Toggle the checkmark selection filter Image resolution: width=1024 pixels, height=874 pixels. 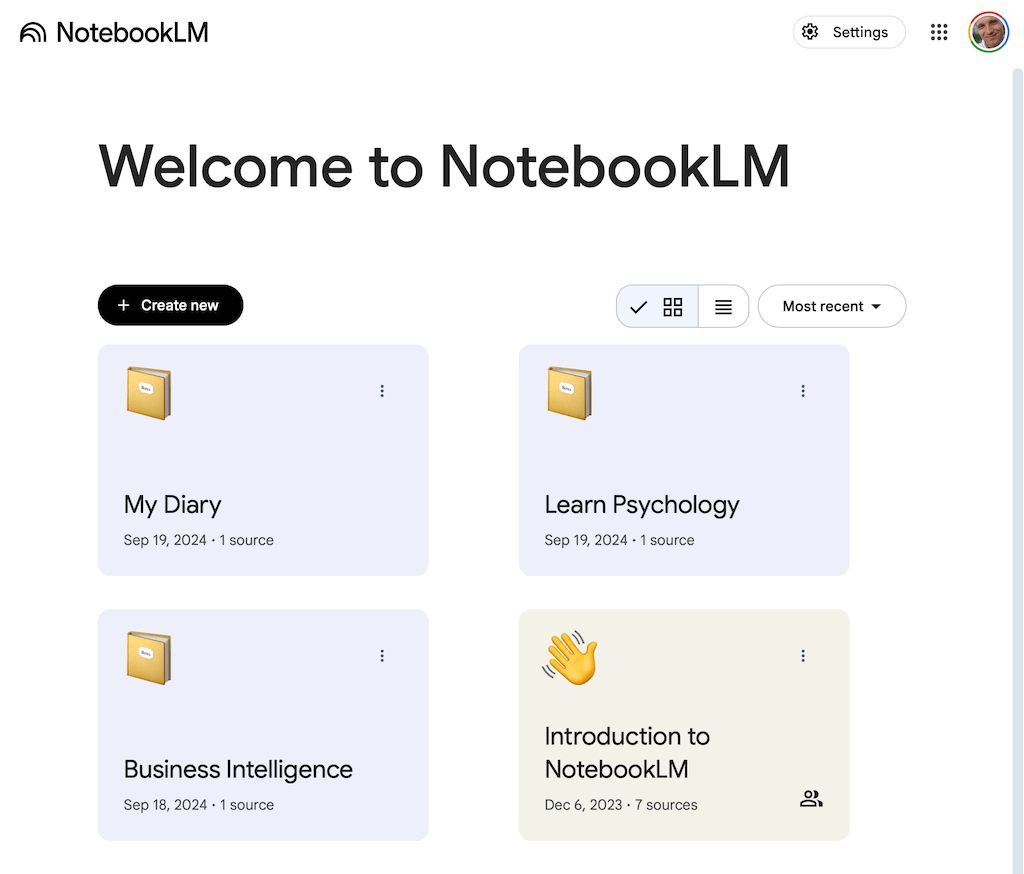point(639,306)
